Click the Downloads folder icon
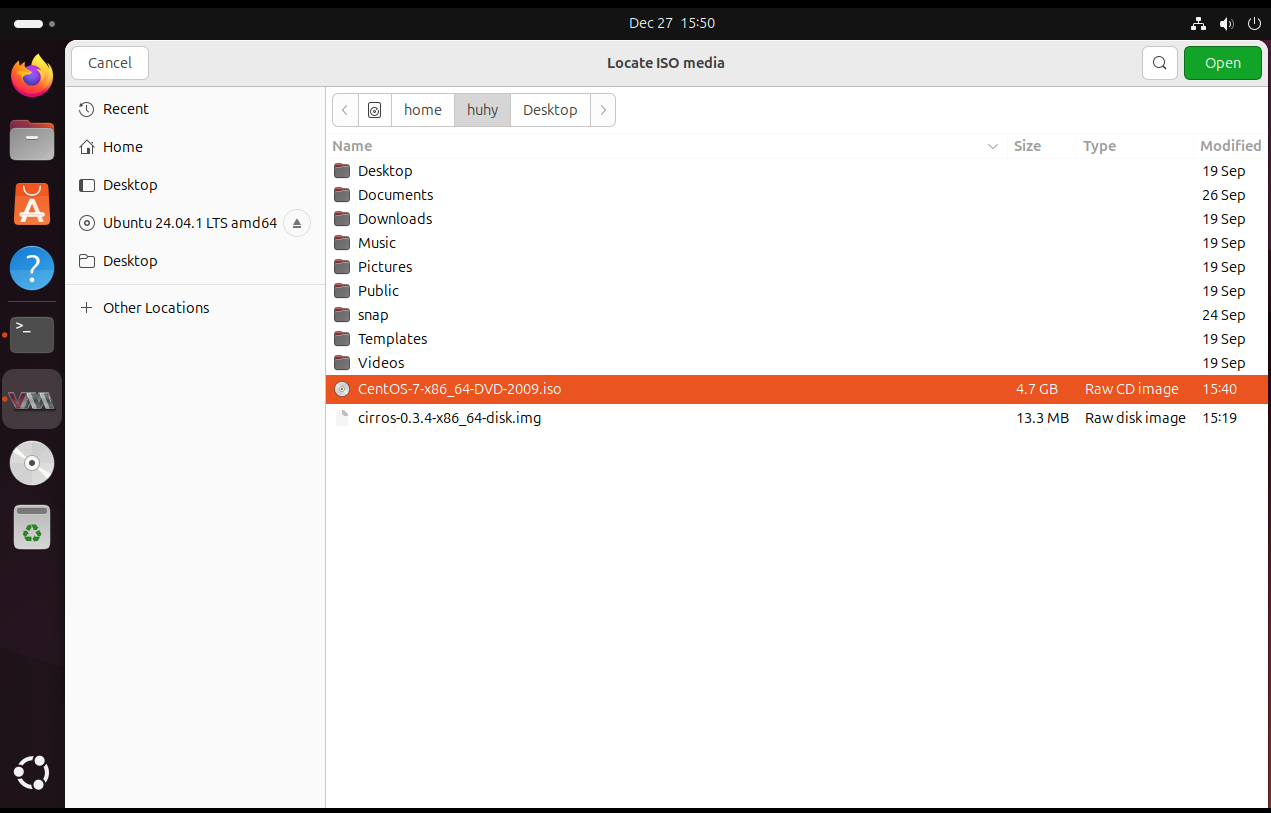The width and height of the screenshot is (1271, 813). 342,219
